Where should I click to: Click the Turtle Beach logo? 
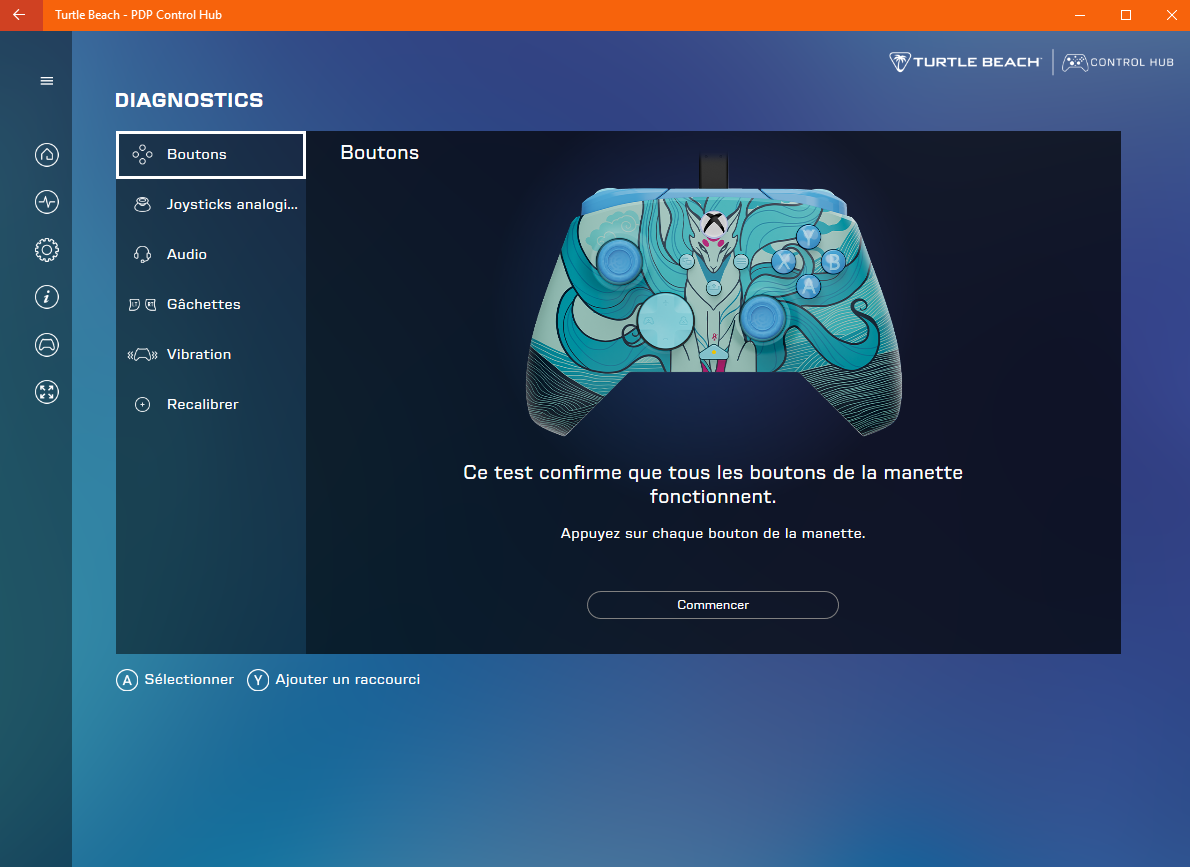point(964,61)
